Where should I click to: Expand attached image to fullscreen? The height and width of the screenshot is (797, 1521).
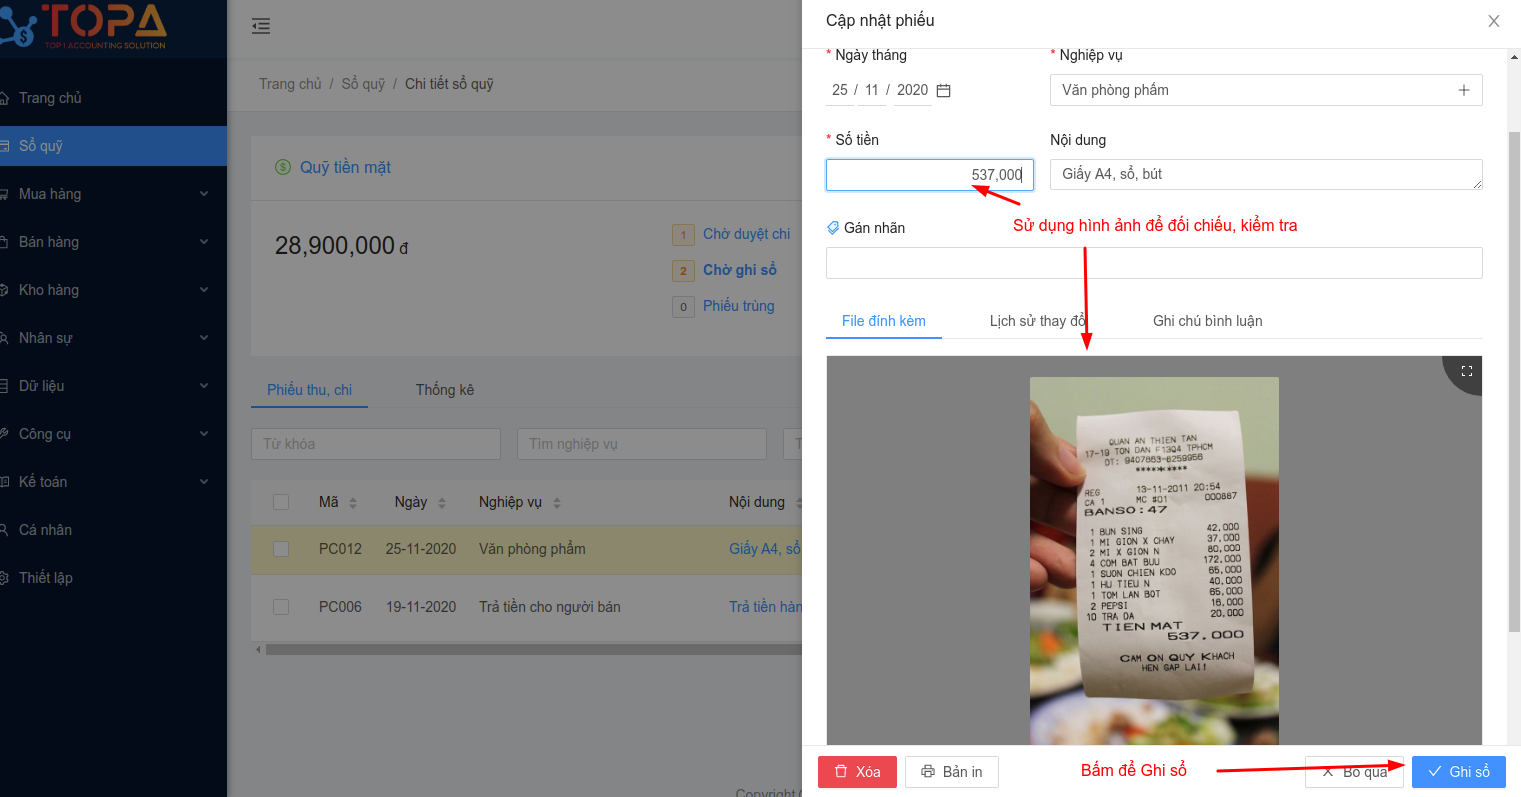(x=1466, y=371)
